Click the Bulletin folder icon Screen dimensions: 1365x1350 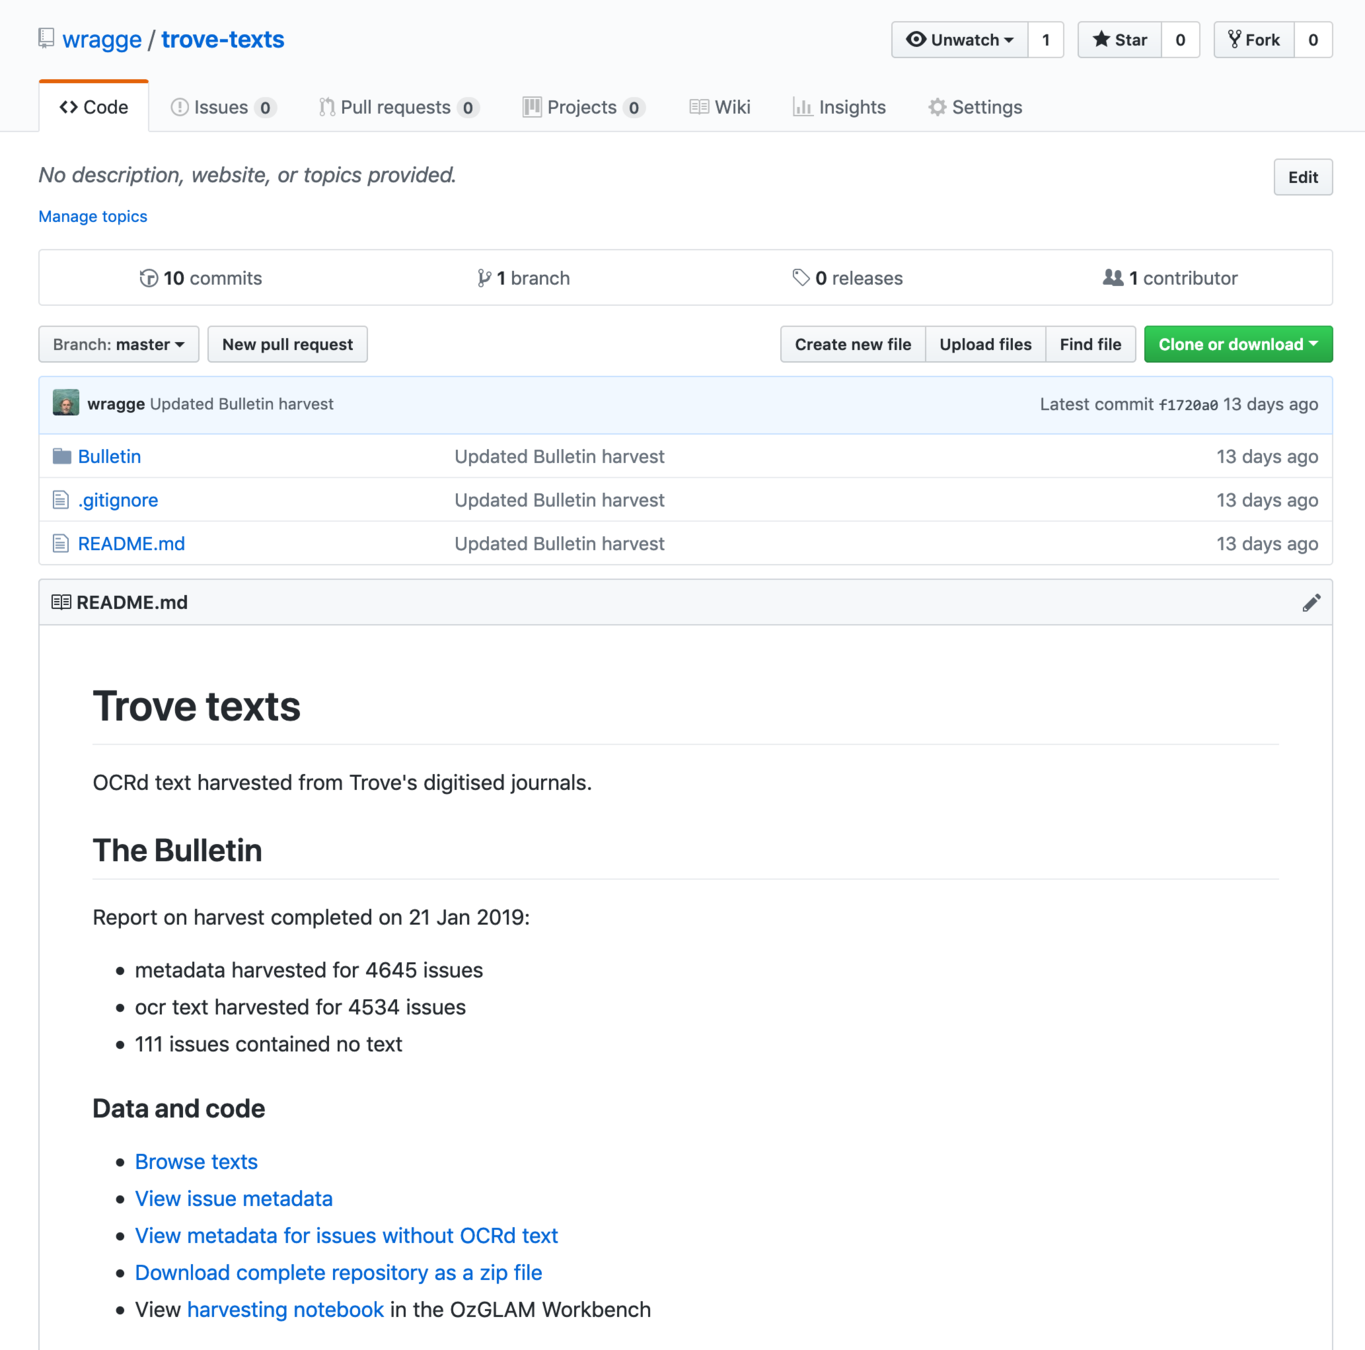(62, 456)
